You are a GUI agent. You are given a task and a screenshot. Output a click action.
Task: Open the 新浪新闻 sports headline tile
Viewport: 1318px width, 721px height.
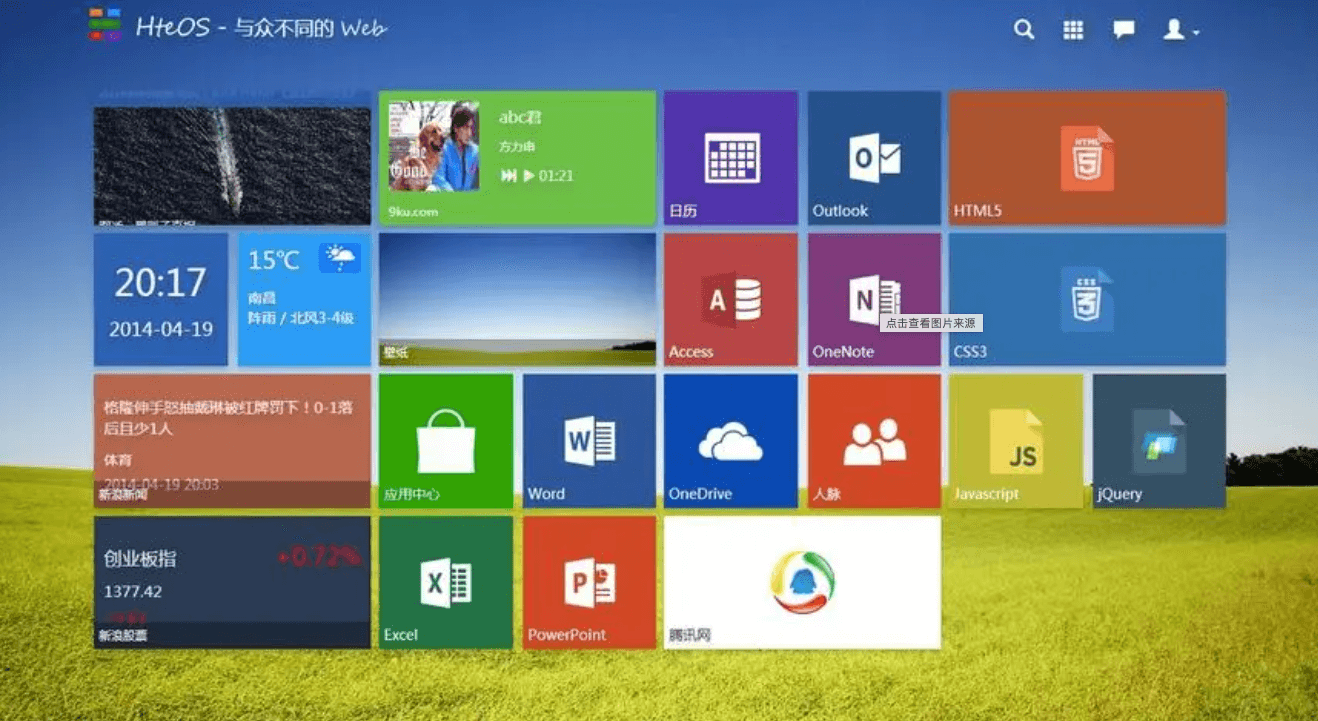[x=232, y=441]
